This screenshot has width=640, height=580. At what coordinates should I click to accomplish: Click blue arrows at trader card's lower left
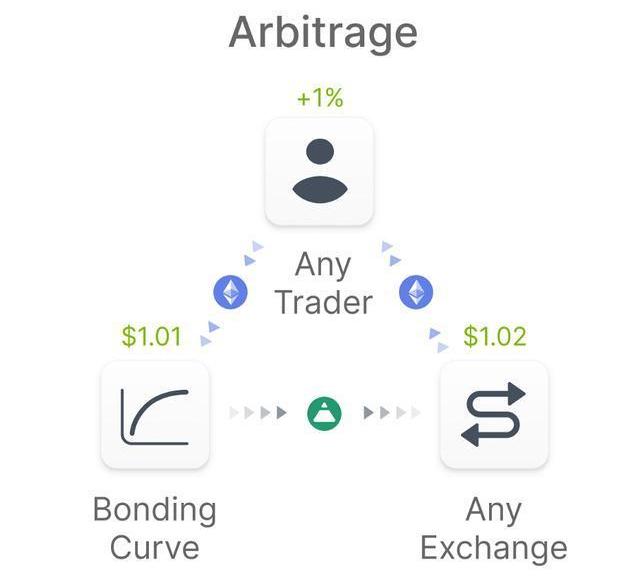click(x=254, y=252)
